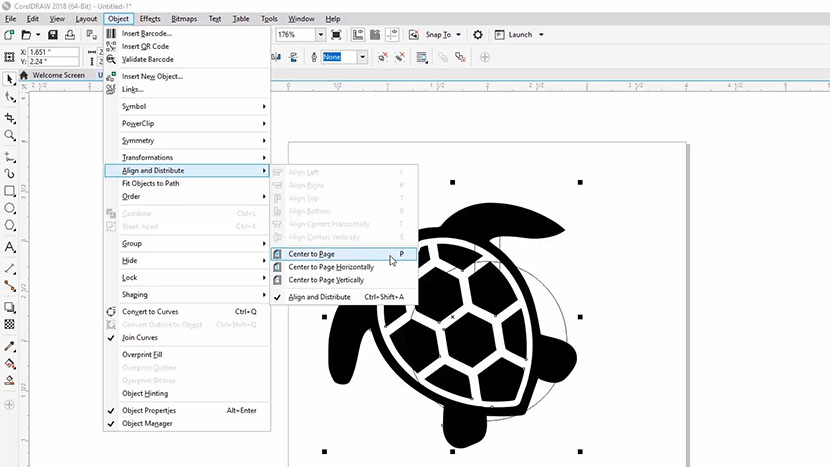This screenshot has width=830, height=467.
Task: Choose Center to Page in the submenu
Action: [x=311, y=254]
